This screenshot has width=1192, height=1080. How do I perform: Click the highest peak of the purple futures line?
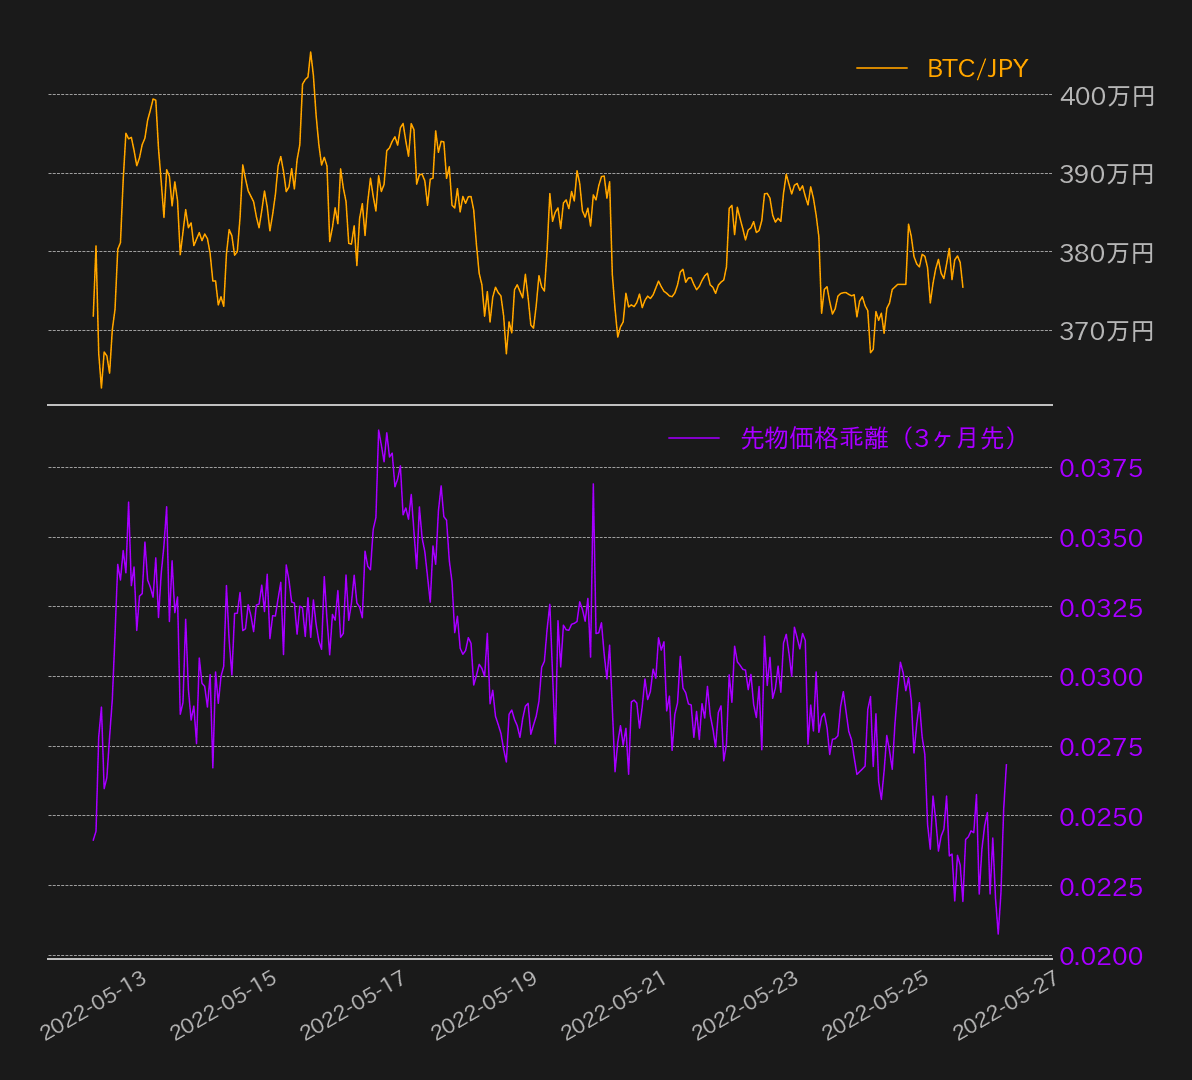[379, 431]
